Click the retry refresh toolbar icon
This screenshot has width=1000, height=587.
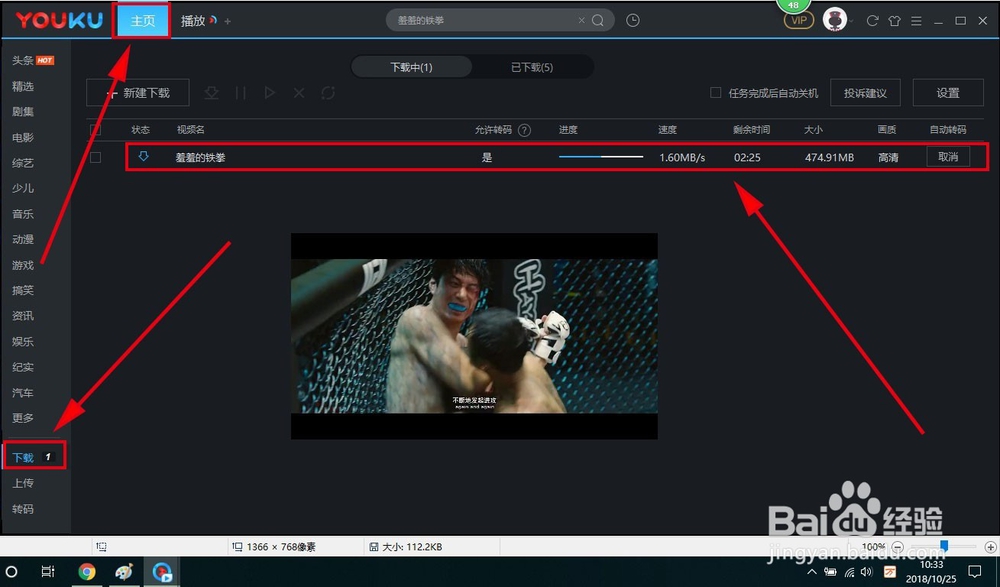(x=328, y=93)
